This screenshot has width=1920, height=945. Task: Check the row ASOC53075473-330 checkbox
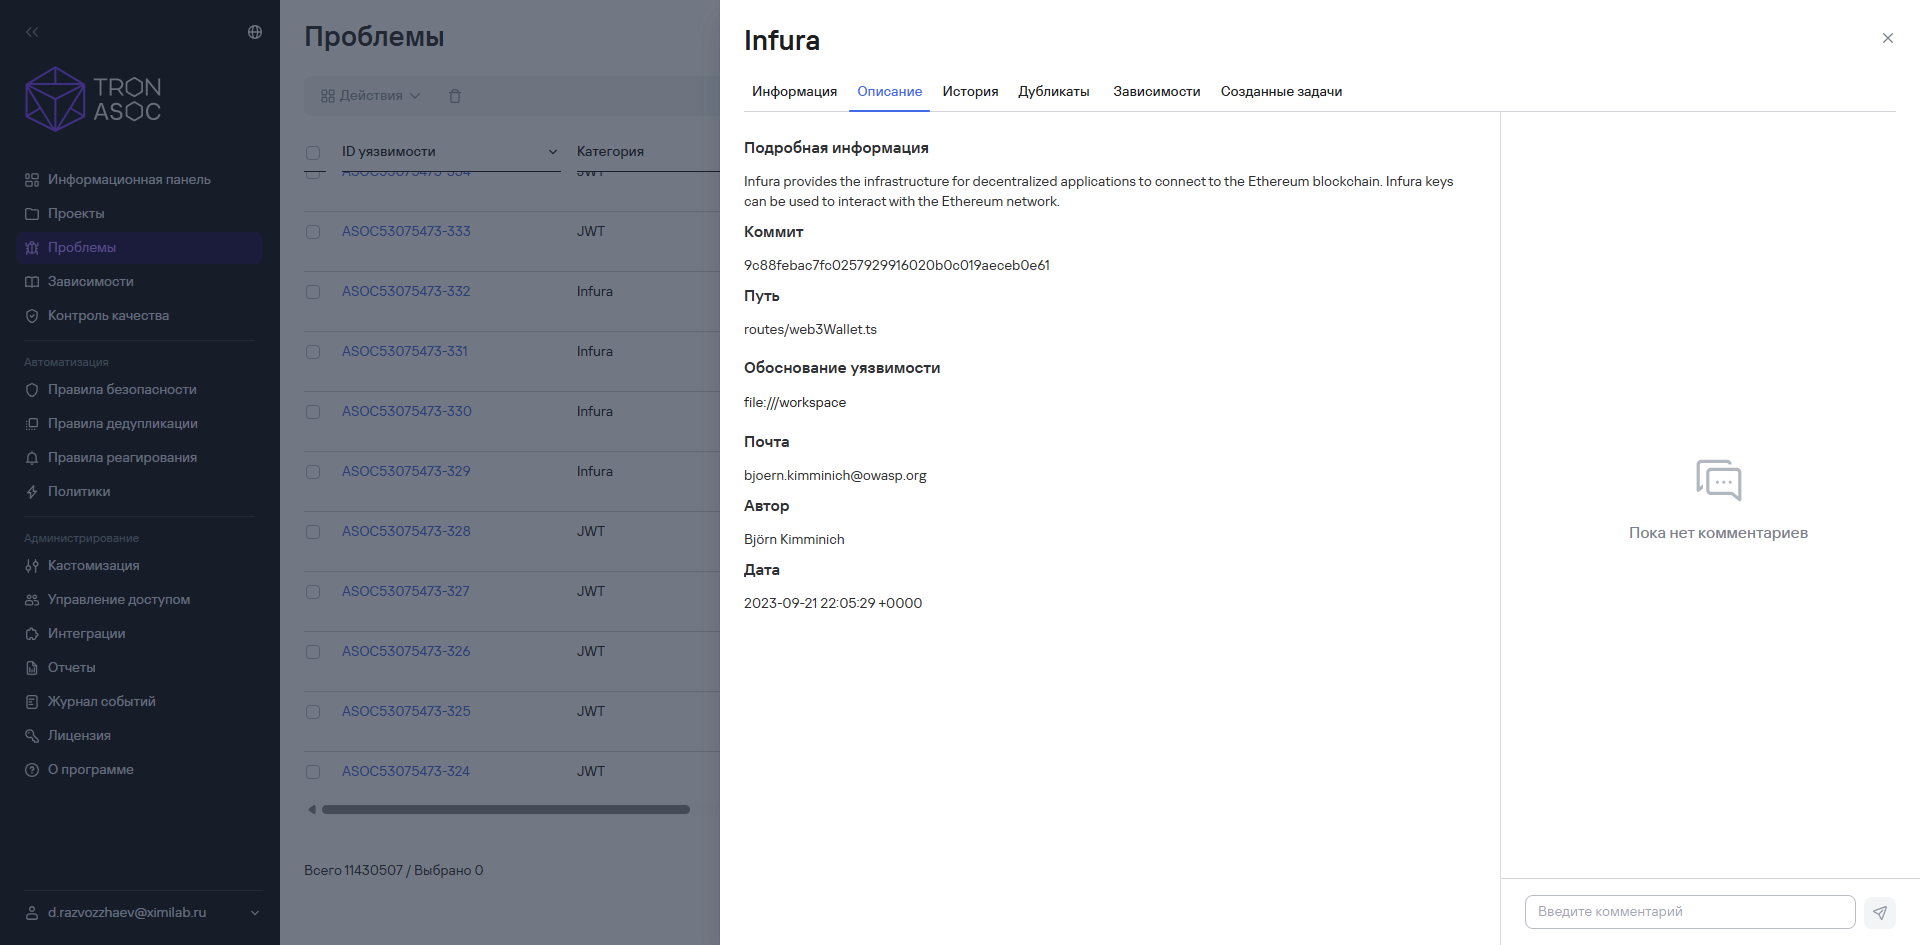click(x=313, y=412)
